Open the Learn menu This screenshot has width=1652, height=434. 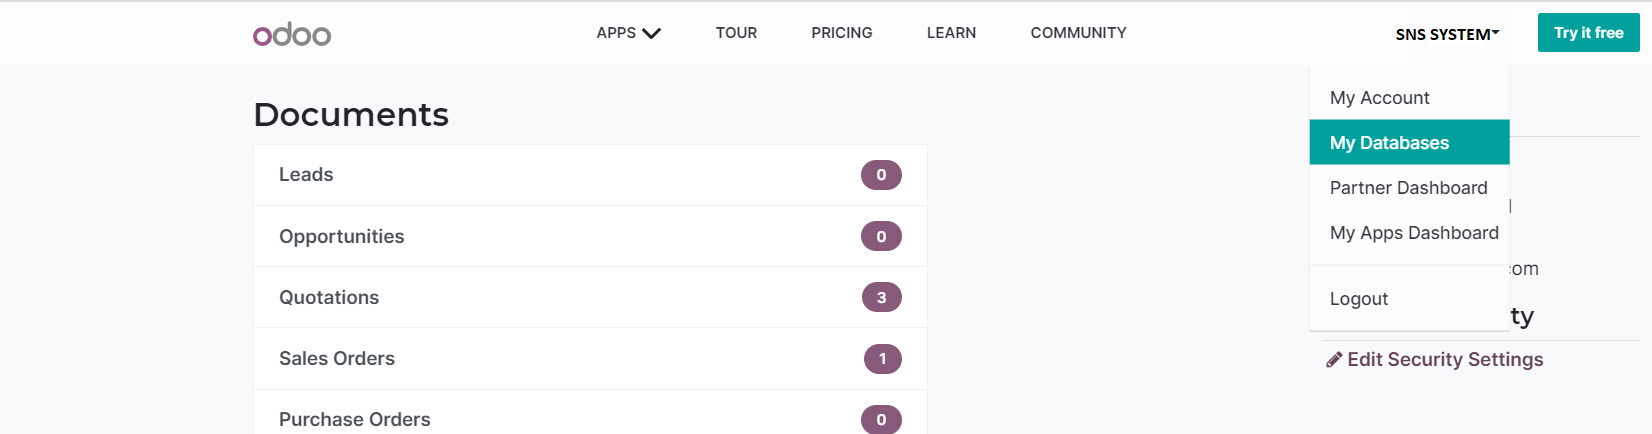click(951, 33)
